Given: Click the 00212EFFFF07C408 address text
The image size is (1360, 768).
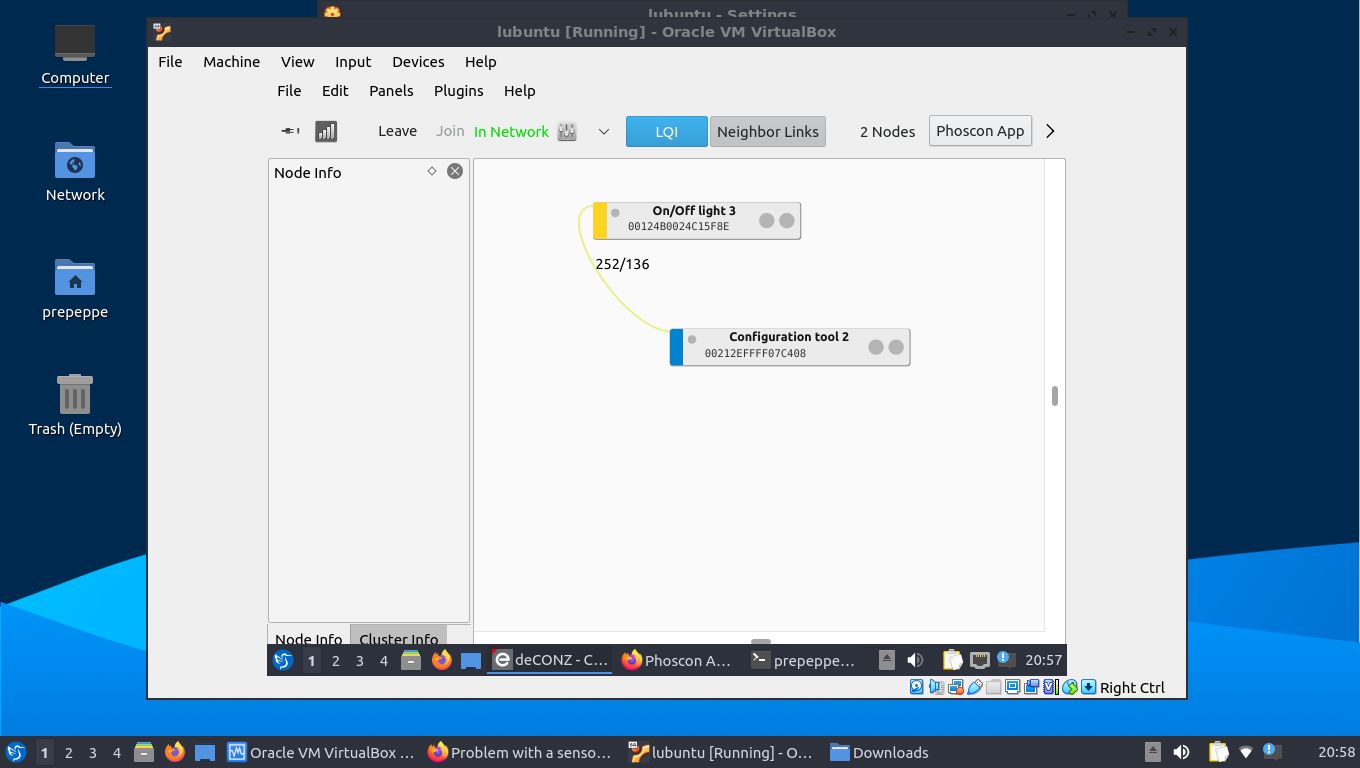Looking at the screenshot, I should [755, 353].
